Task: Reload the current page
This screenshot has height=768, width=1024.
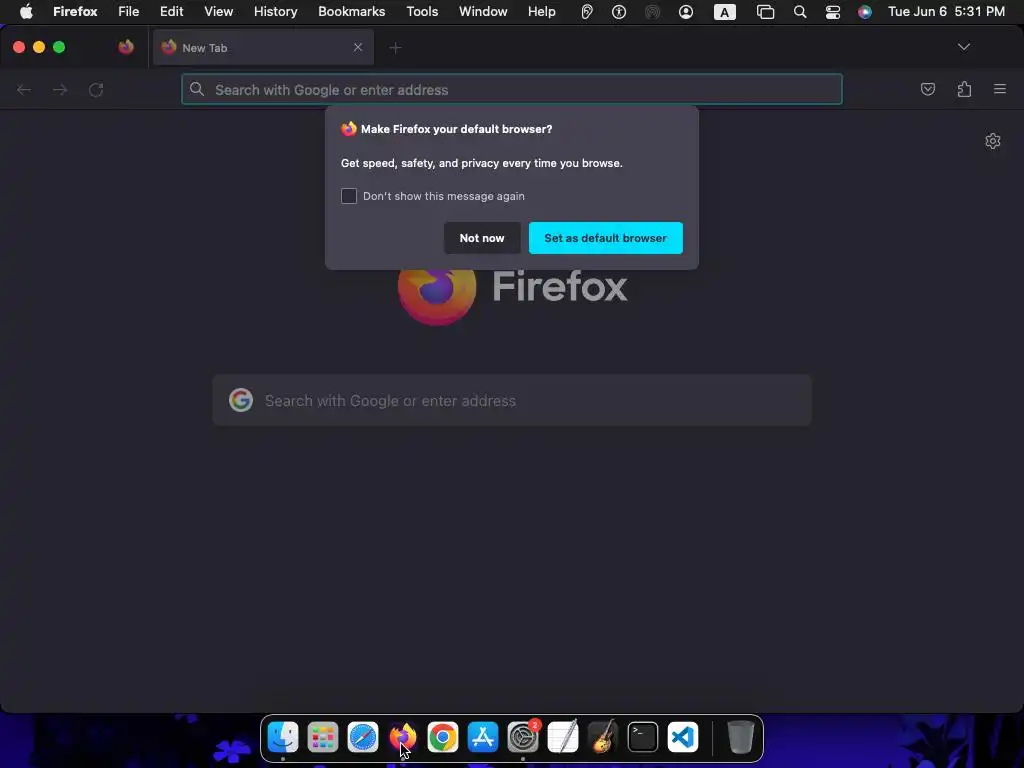Action: click(96, 89)
